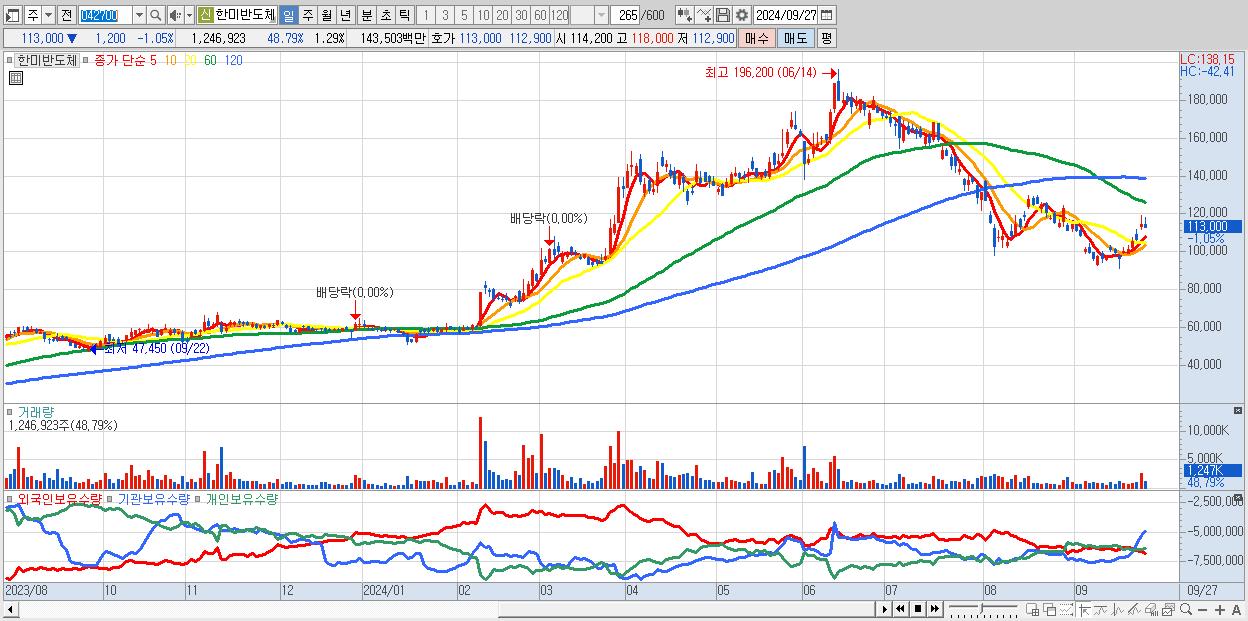Image resolution: width=1248 pixels, height=621 pixels.
Task: Select the 주 (weekly) period toggle
Action: 307,15
